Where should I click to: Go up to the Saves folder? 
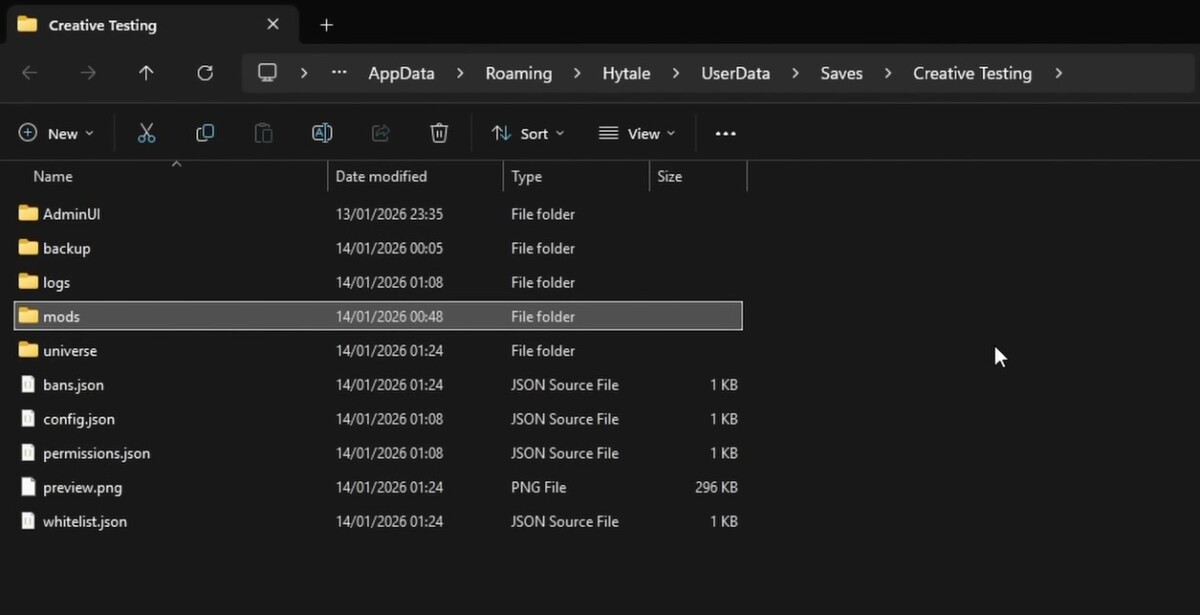coord(145,72)
